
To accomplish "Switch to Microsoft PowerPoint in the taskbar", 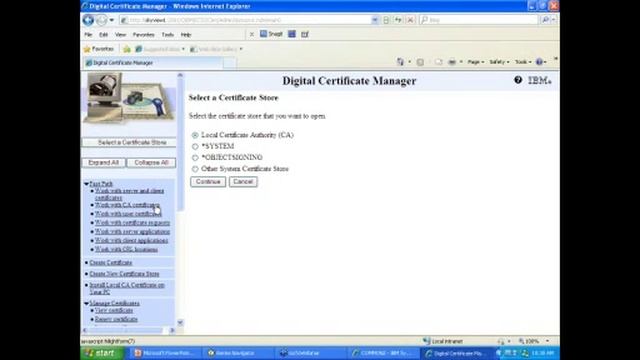I will click(x=164, y=353).
